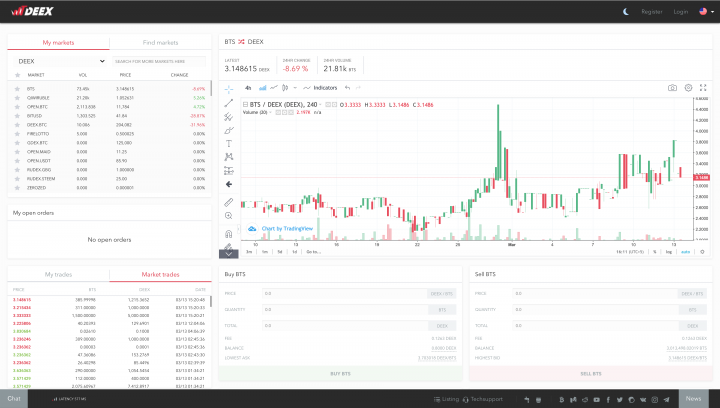Favorite the OPEN.BTC market star
The height and width of the screenshot is (408, 720).
[17, 107]
